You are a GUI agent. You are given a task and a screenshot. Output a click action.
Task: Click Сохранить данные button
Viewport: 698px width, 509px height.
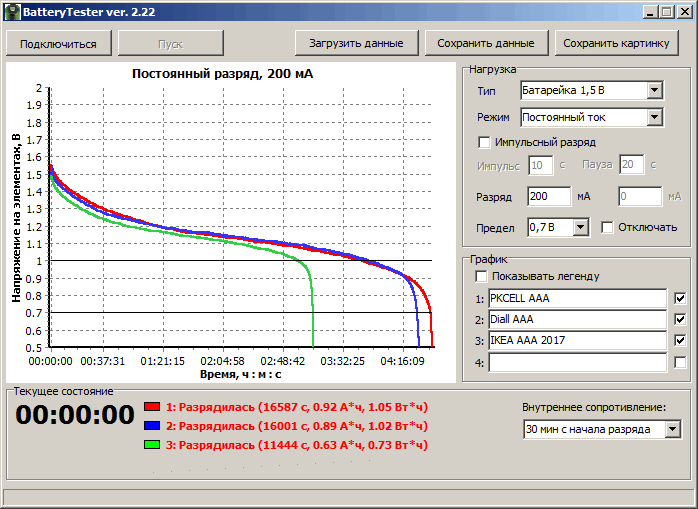click(x=486, y=44)
